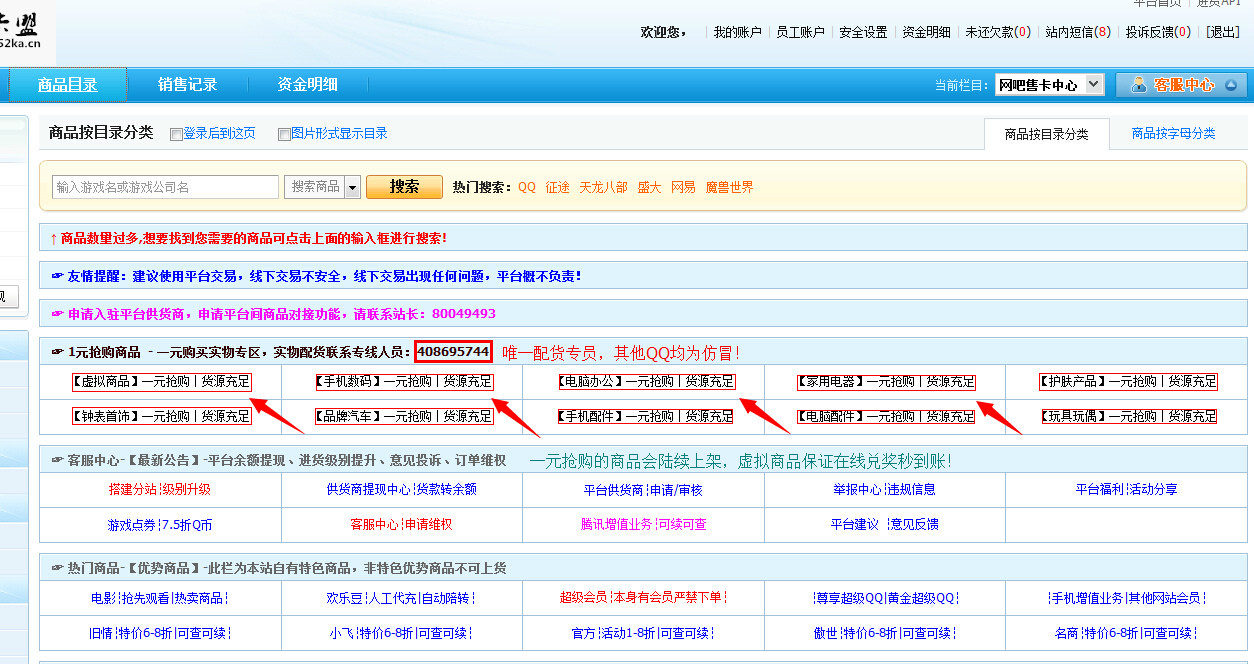Click the 魔兽世界 hot search link

click(x=729, y=187)
